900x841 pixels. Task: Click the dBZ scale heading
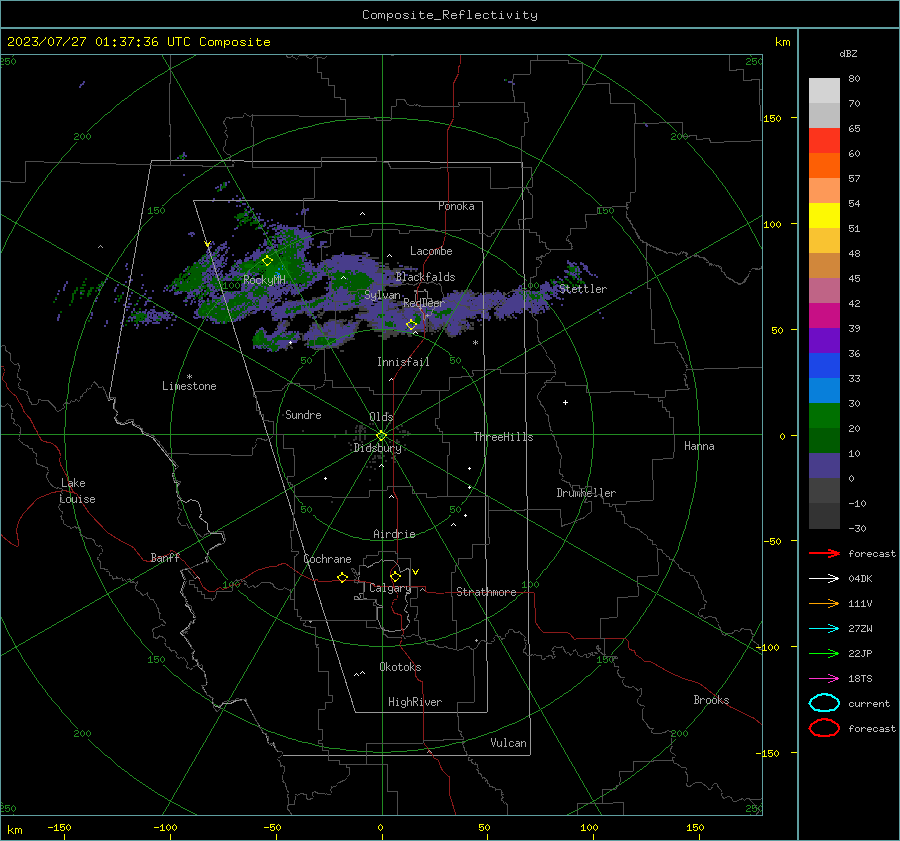[848, 54]
